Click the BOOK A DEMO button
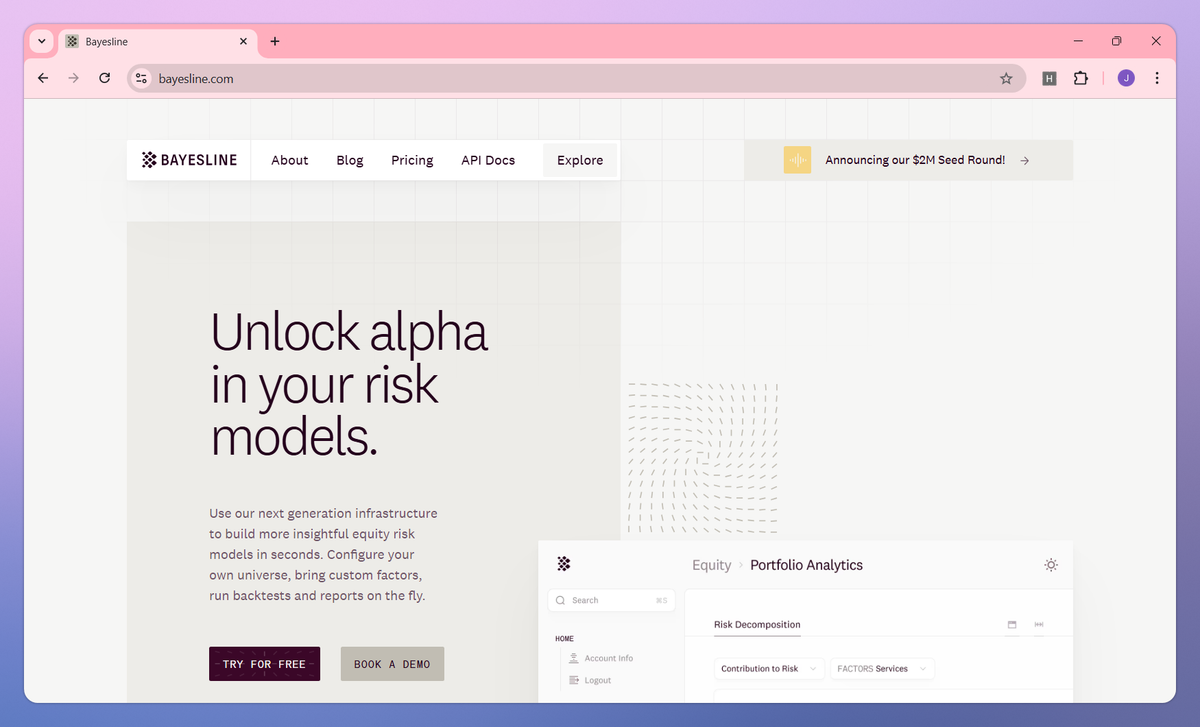Viewport: 1200px width, 727px height. [392, 664]
